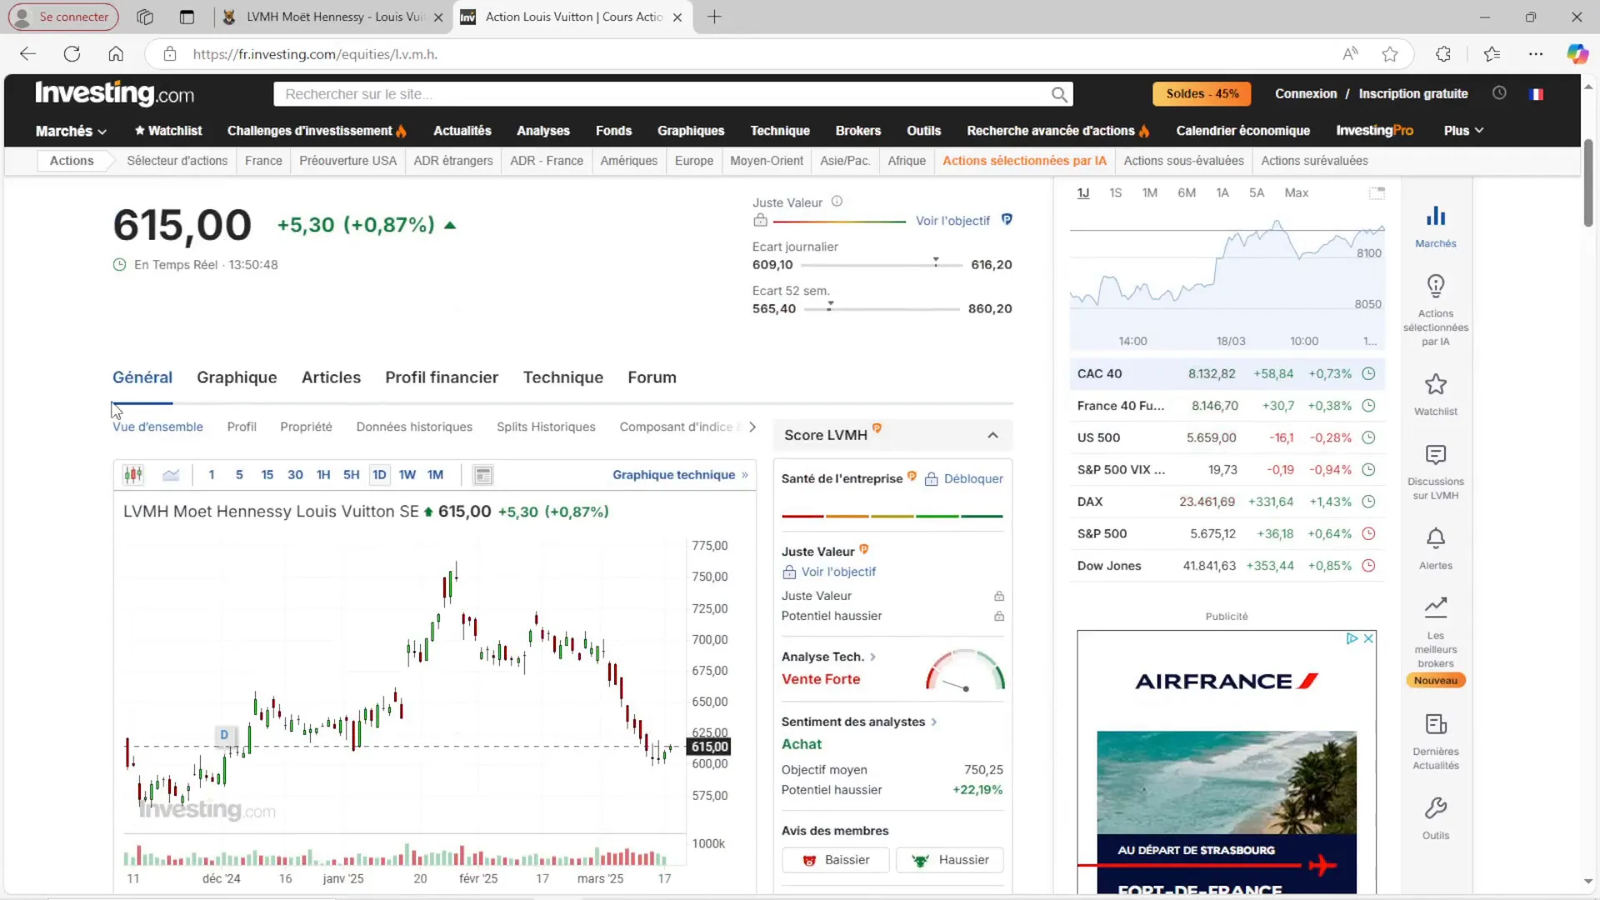Switch the mini chart to Max range
Image resolution: width=1600 pixels, height=900 pixels.
(1296, 193)
